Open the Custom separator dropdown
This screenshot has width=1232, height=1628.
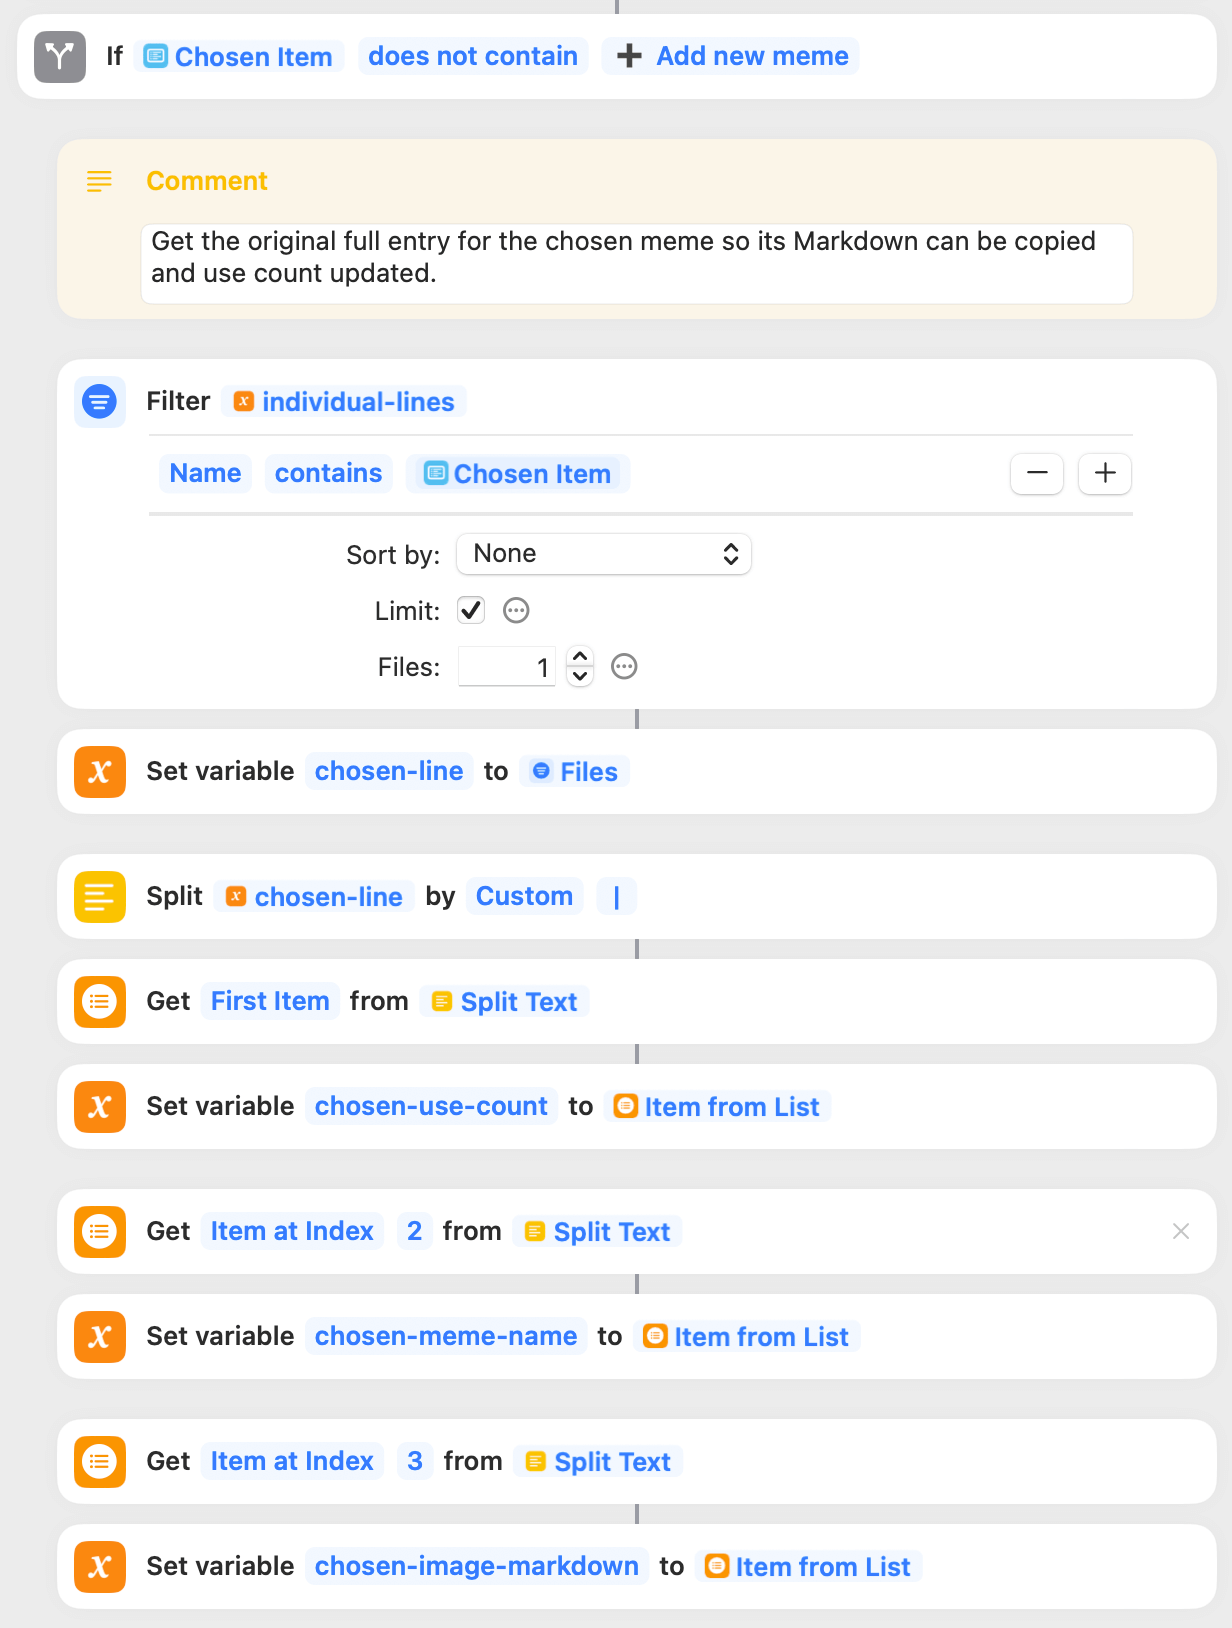524,896
